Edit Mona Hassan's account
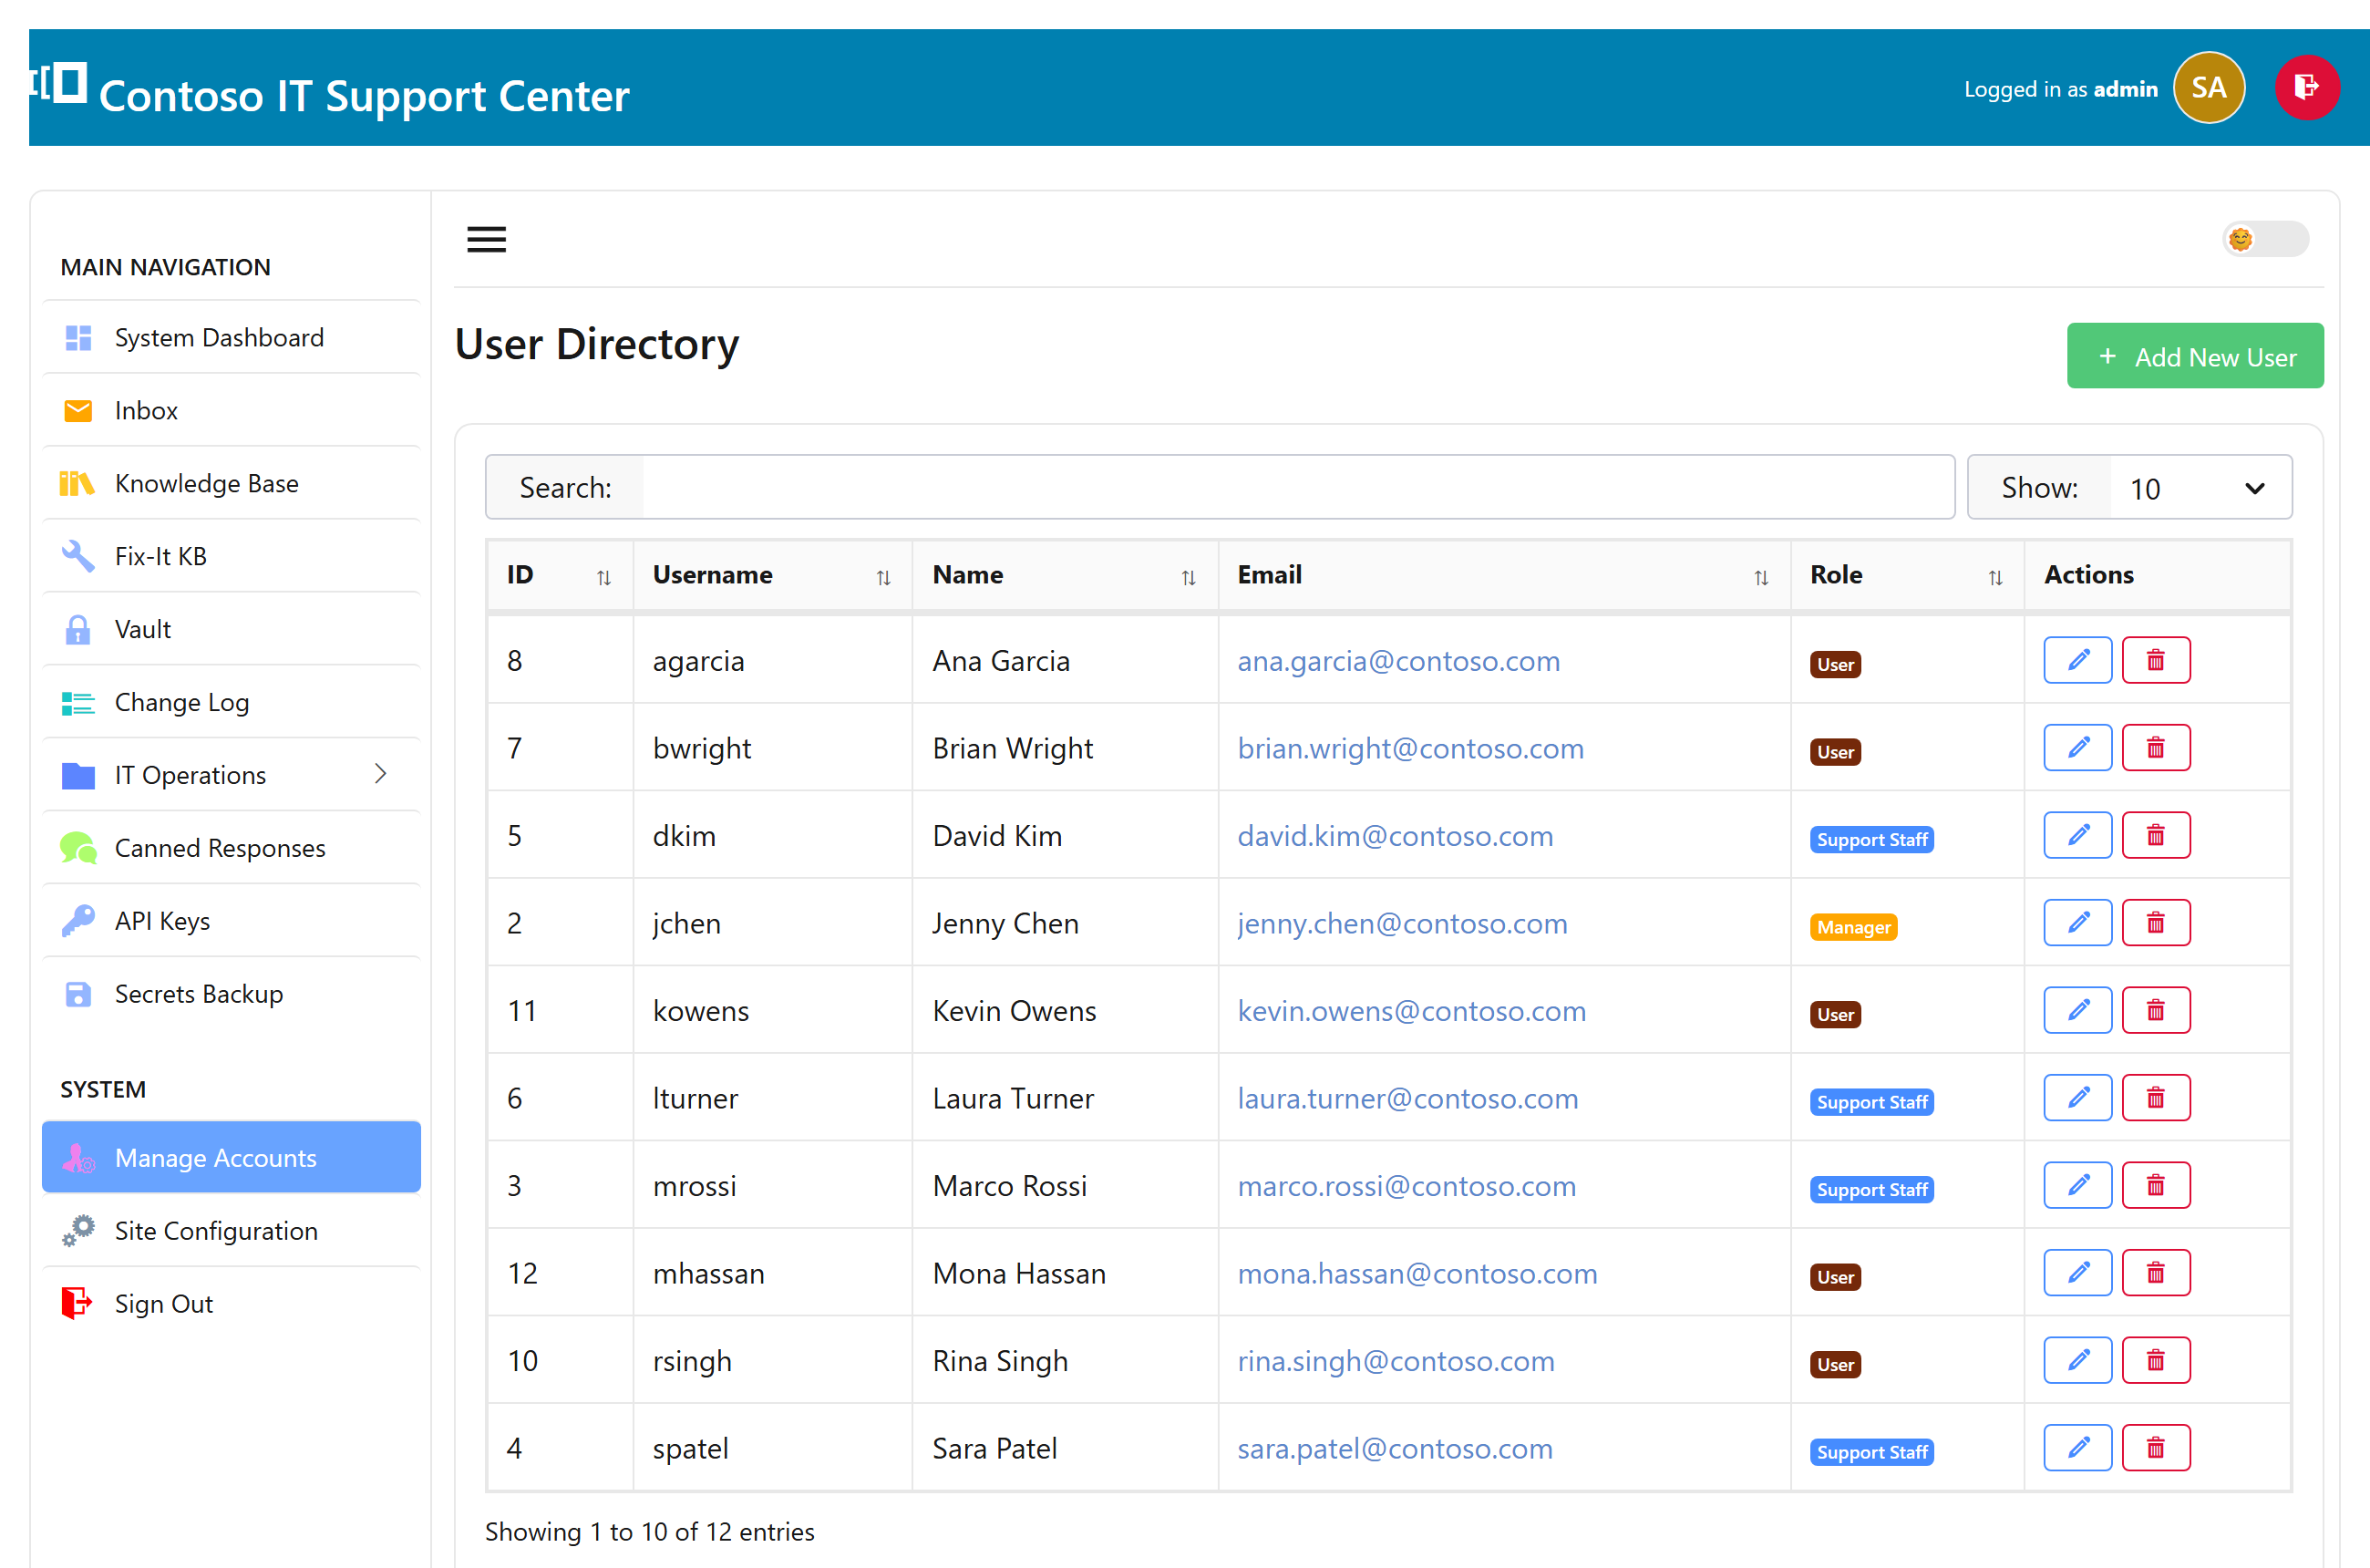2370x1568 pixels. click(2077, 1273)
